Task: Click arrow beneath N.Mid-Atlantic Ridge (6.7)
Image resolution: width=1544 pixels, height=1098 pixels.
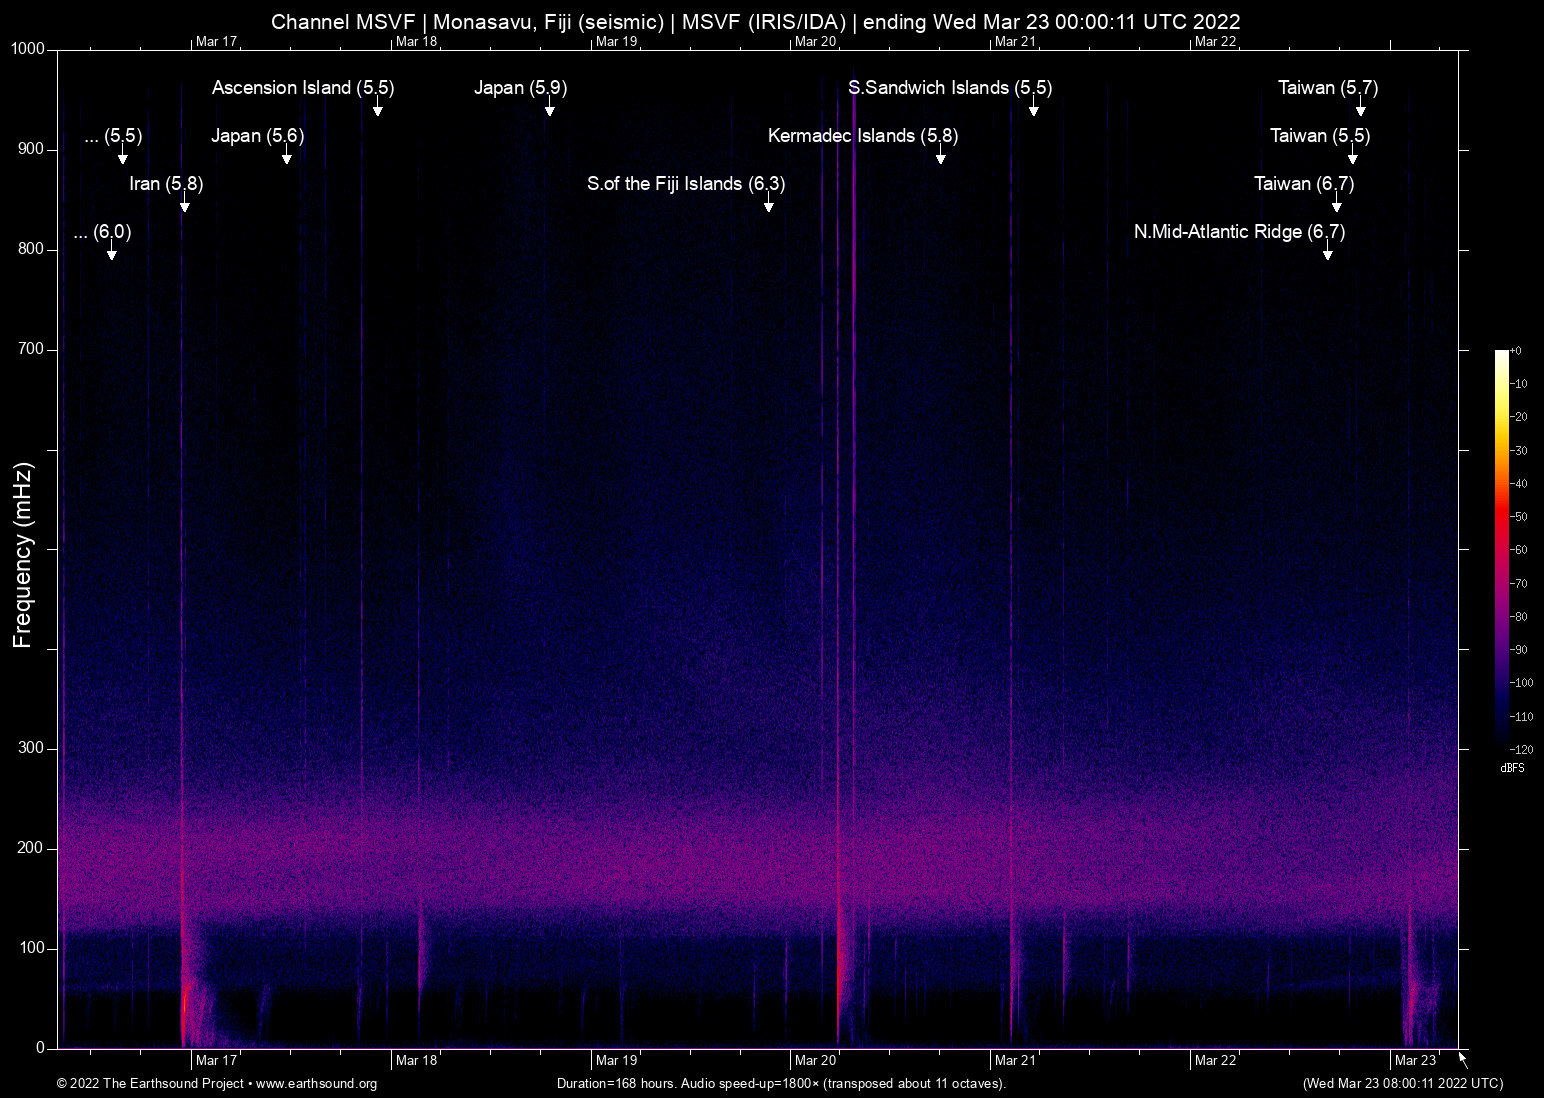Action: click(1327, 253)
